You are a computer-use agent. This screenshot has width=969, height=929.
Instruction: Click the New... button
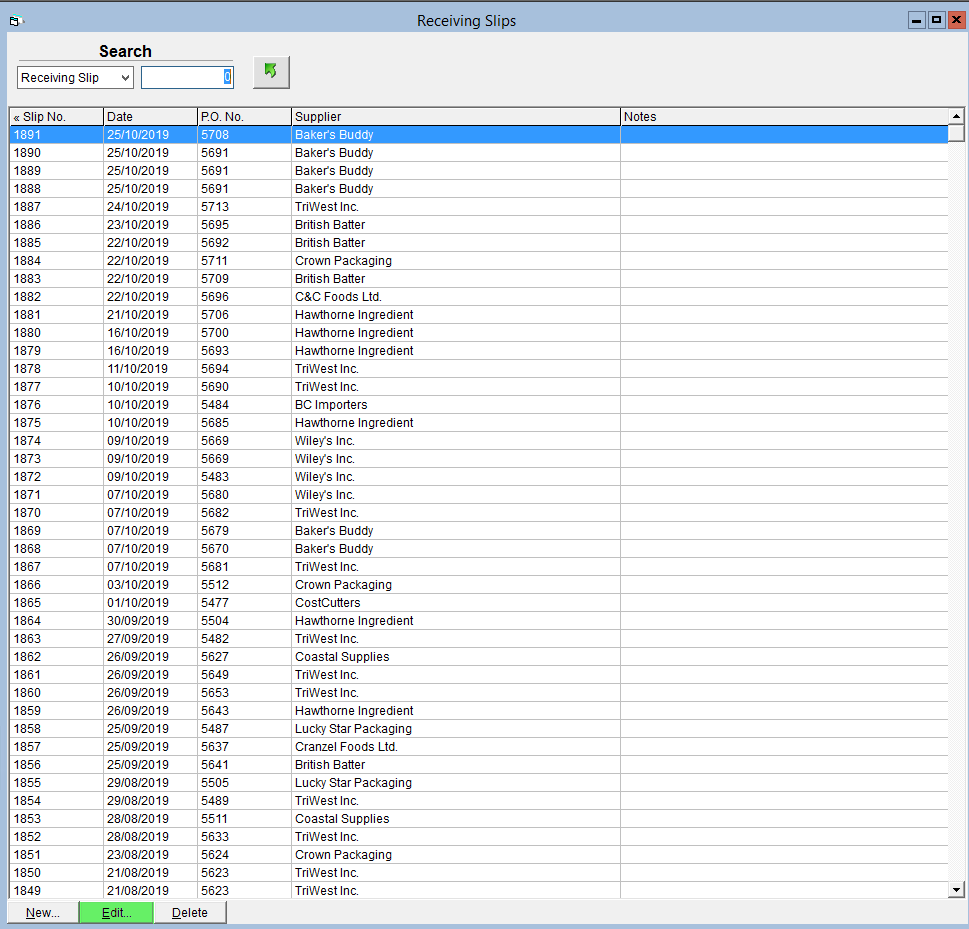click(x=43, y=913)
